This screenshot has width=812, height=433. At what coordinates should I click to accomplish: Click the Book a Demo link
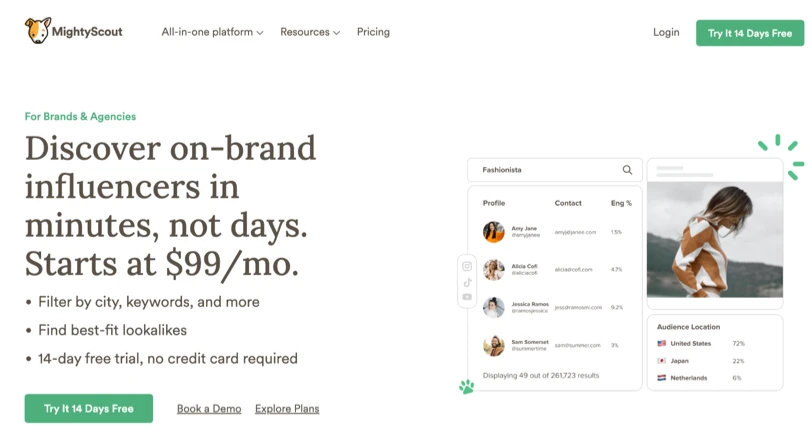(x=209, y=409)
